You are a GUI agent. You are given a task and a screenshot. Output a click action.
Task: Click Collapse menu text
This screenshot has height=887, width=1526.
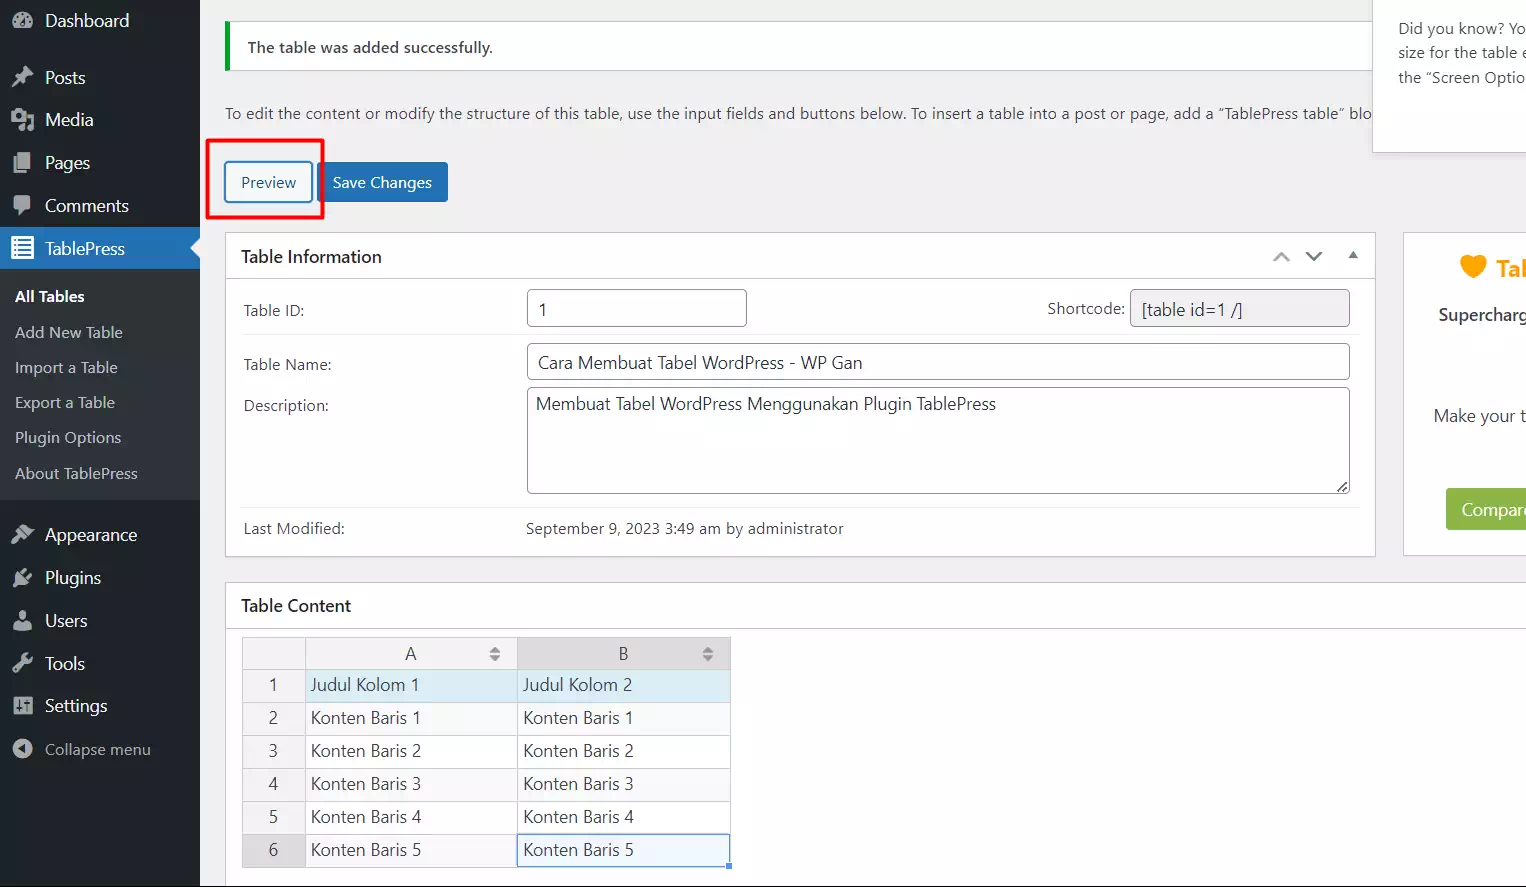98,749
